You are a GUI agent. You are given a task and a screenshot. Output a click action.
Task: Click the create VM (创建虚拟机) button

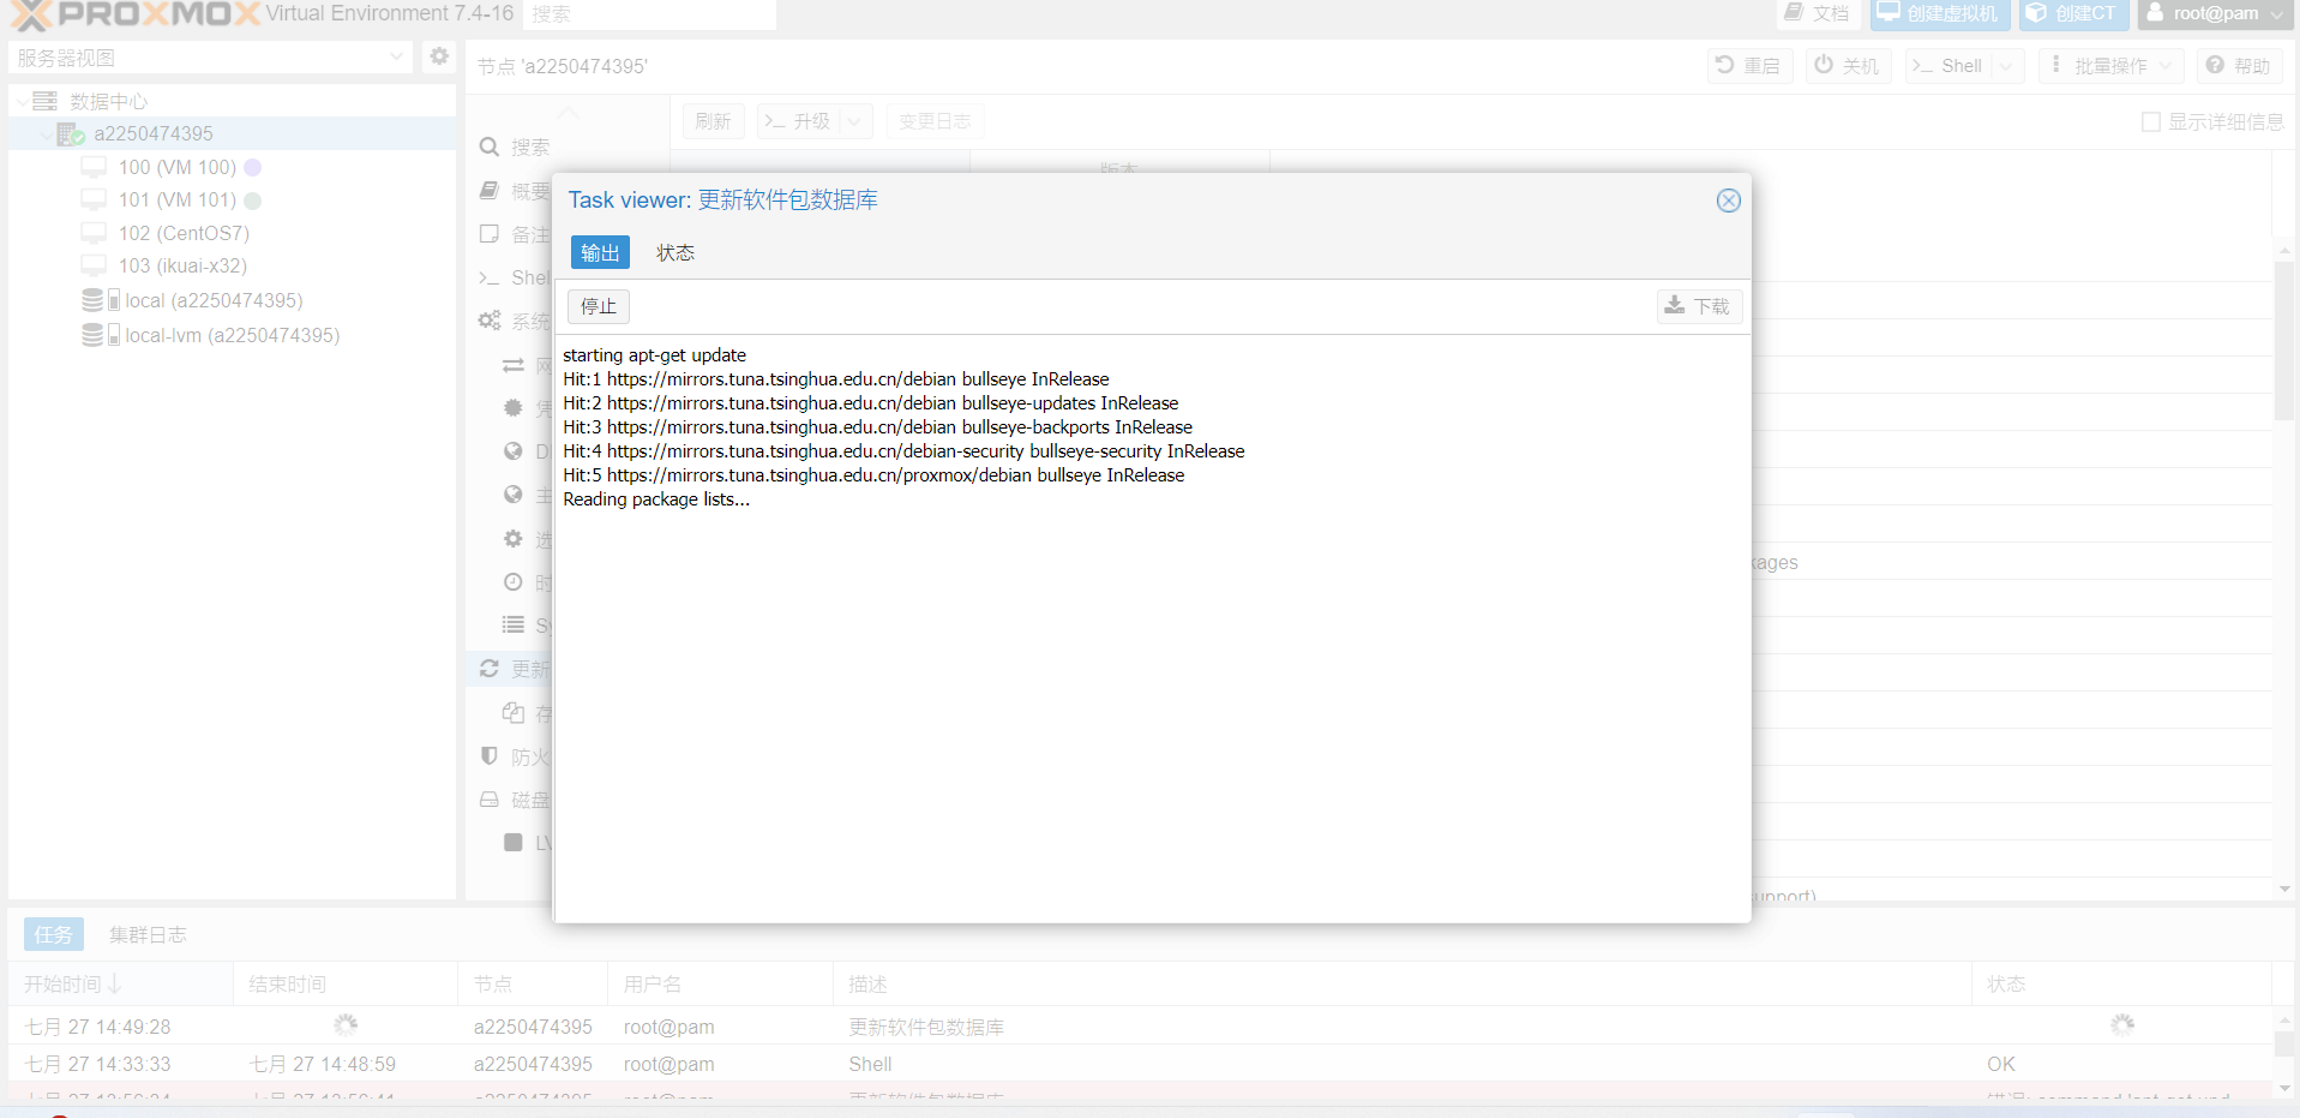pyautogui.click(x=1939, y=14)
